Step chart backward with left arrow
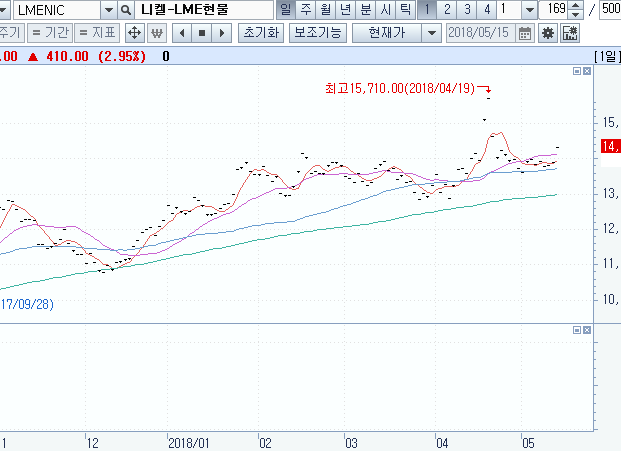The width and height of the screenshot is (621, 451). [183, 32]
